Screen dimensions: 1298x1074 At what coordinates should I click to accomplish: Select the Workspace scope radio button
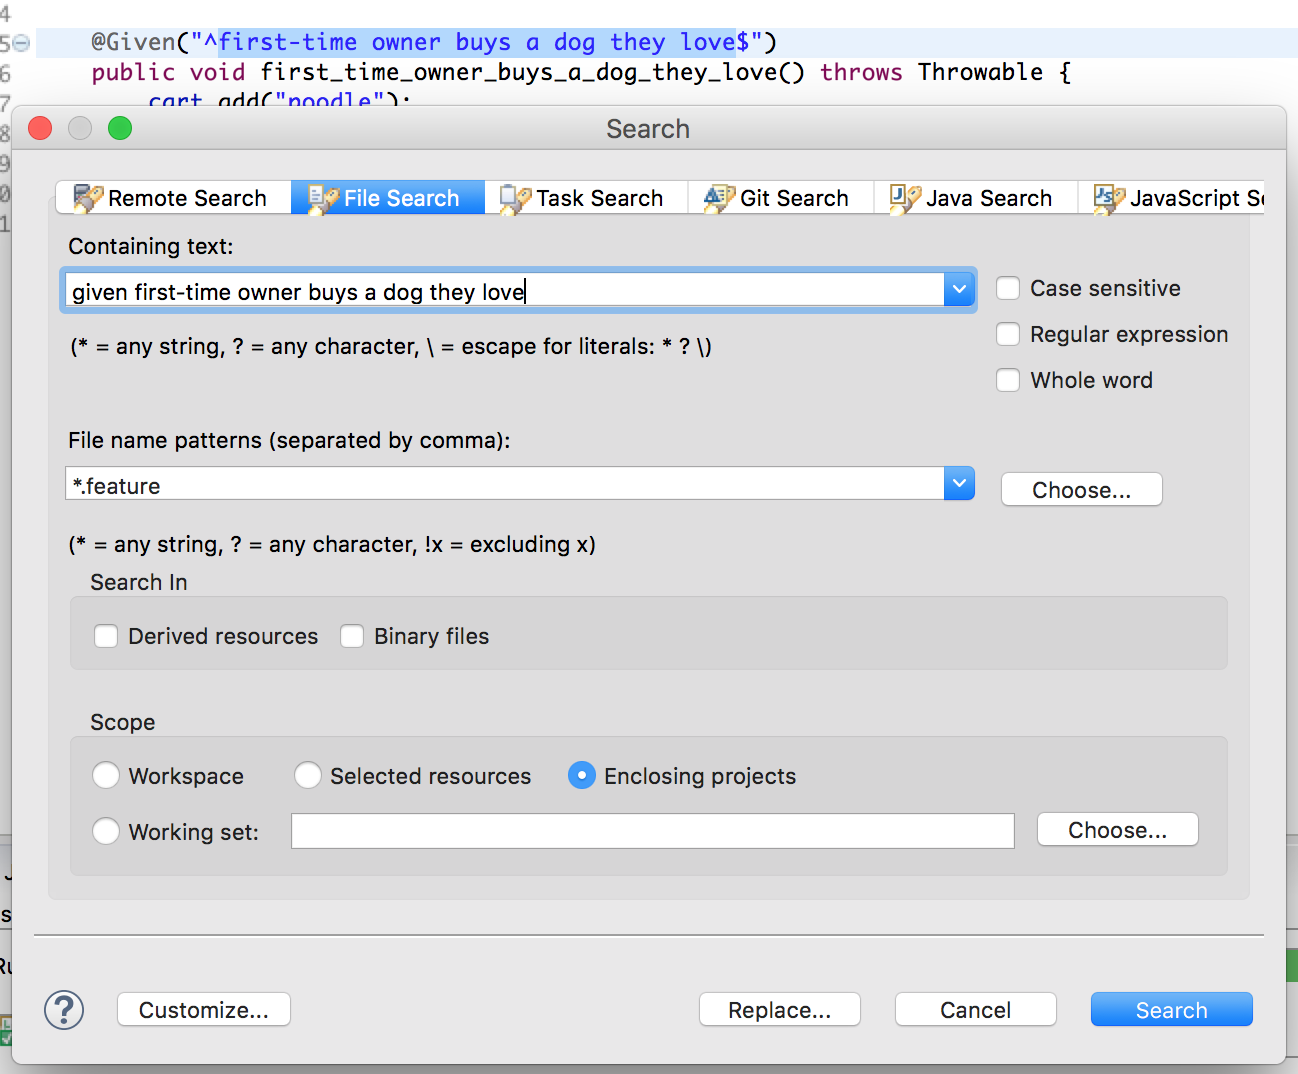coord(106,775)
